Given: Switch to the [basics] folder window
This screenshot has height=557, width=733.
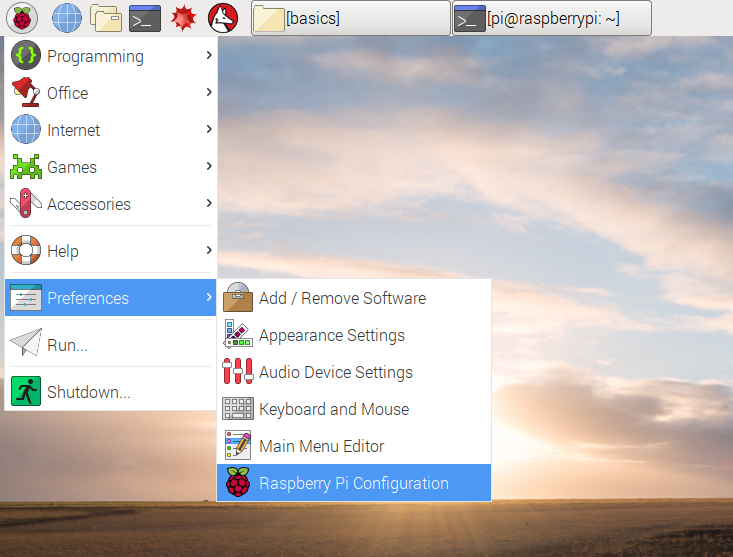Looking at the screenshot, I should (x=351, y=18).
